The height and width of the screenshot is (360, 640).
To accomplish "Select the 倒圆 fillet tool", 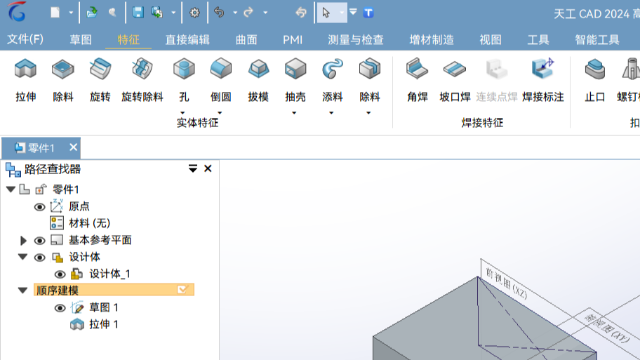I will click(x=221, y=79).
